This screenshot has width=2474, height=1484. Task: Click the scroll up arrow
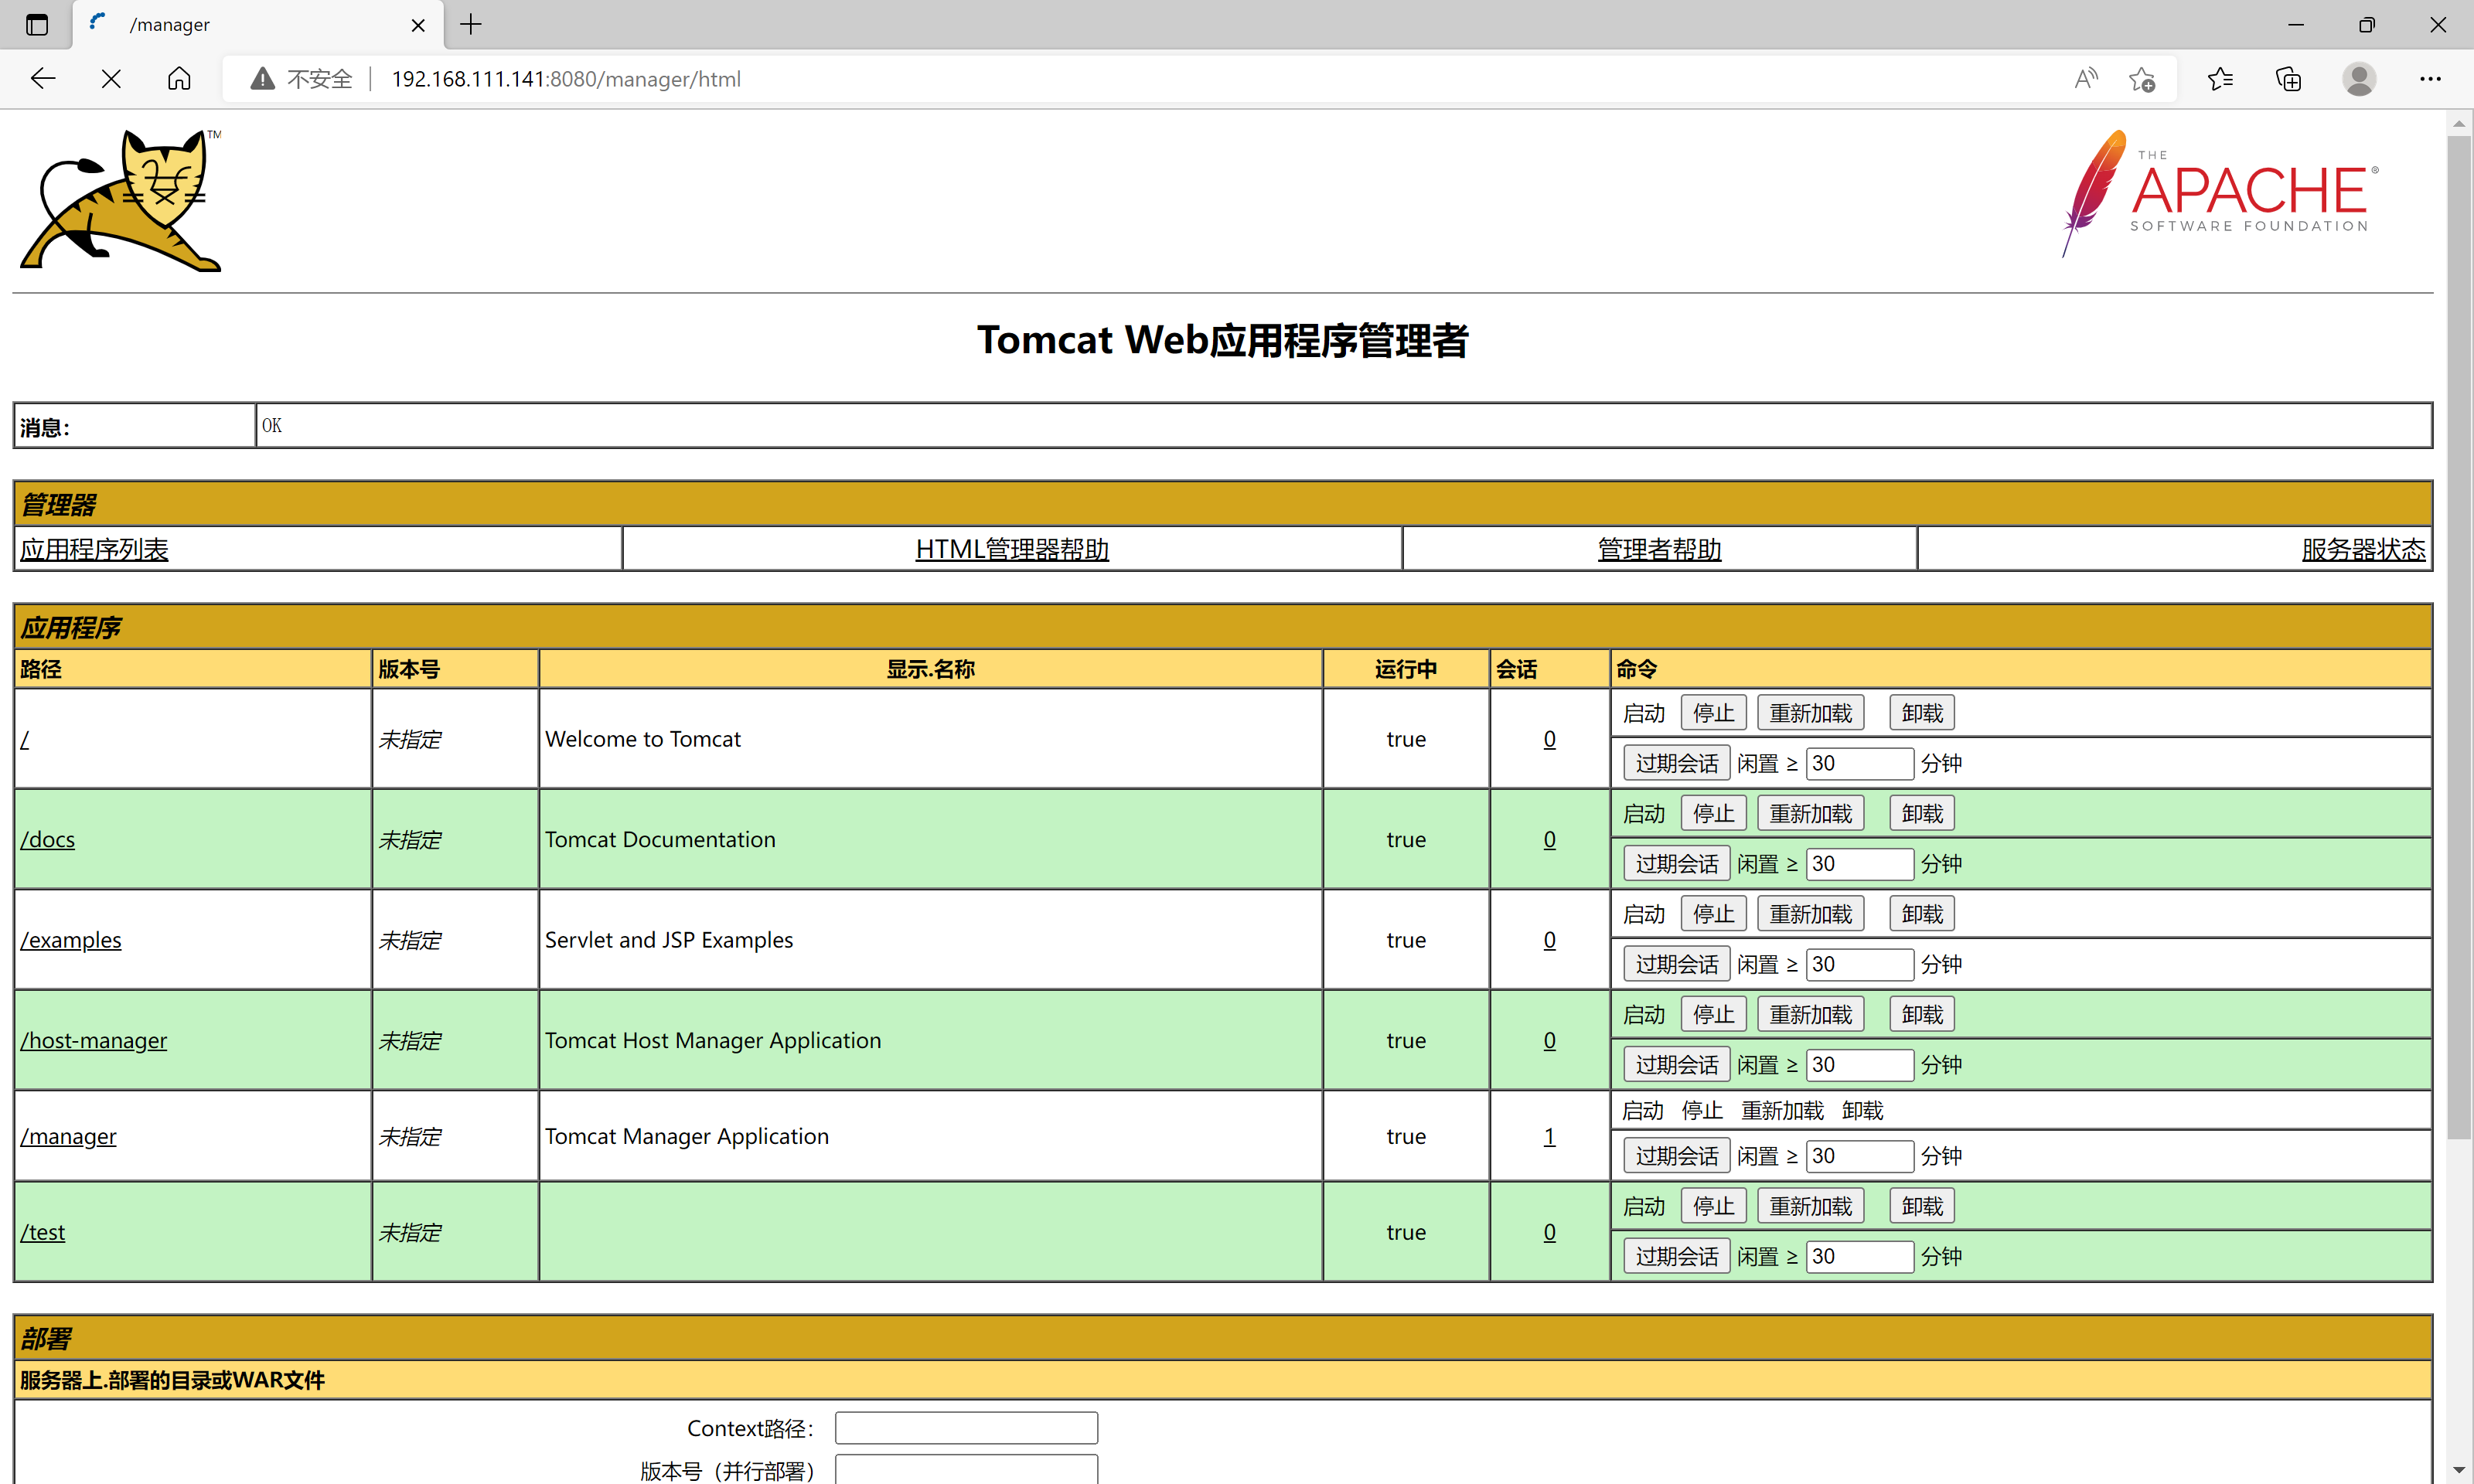pyautogui.click(x=2459, y=123)
